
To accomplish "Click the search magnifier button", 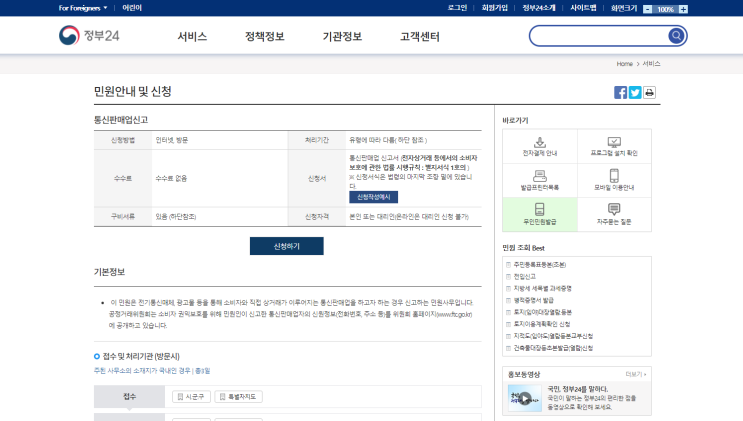I will pyautogui.click(x=676, y=36).
